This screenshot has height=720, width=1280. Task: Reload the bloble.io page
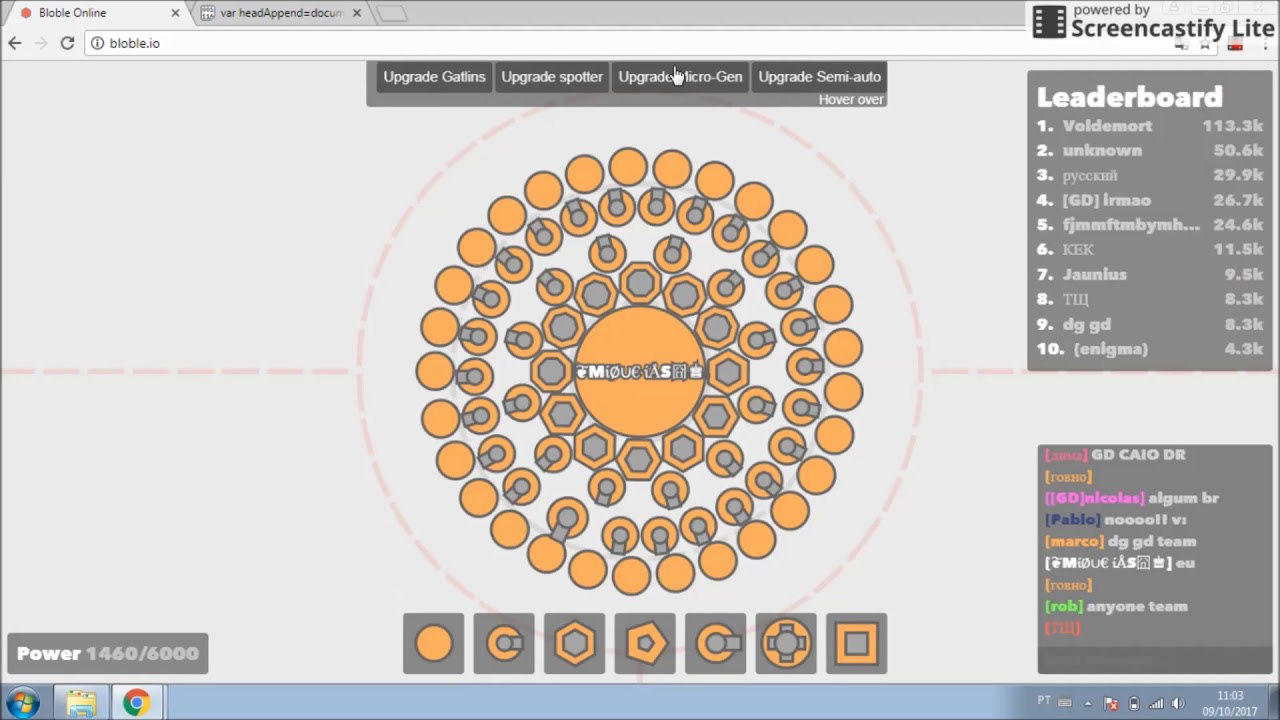click(x=67, y=43)
